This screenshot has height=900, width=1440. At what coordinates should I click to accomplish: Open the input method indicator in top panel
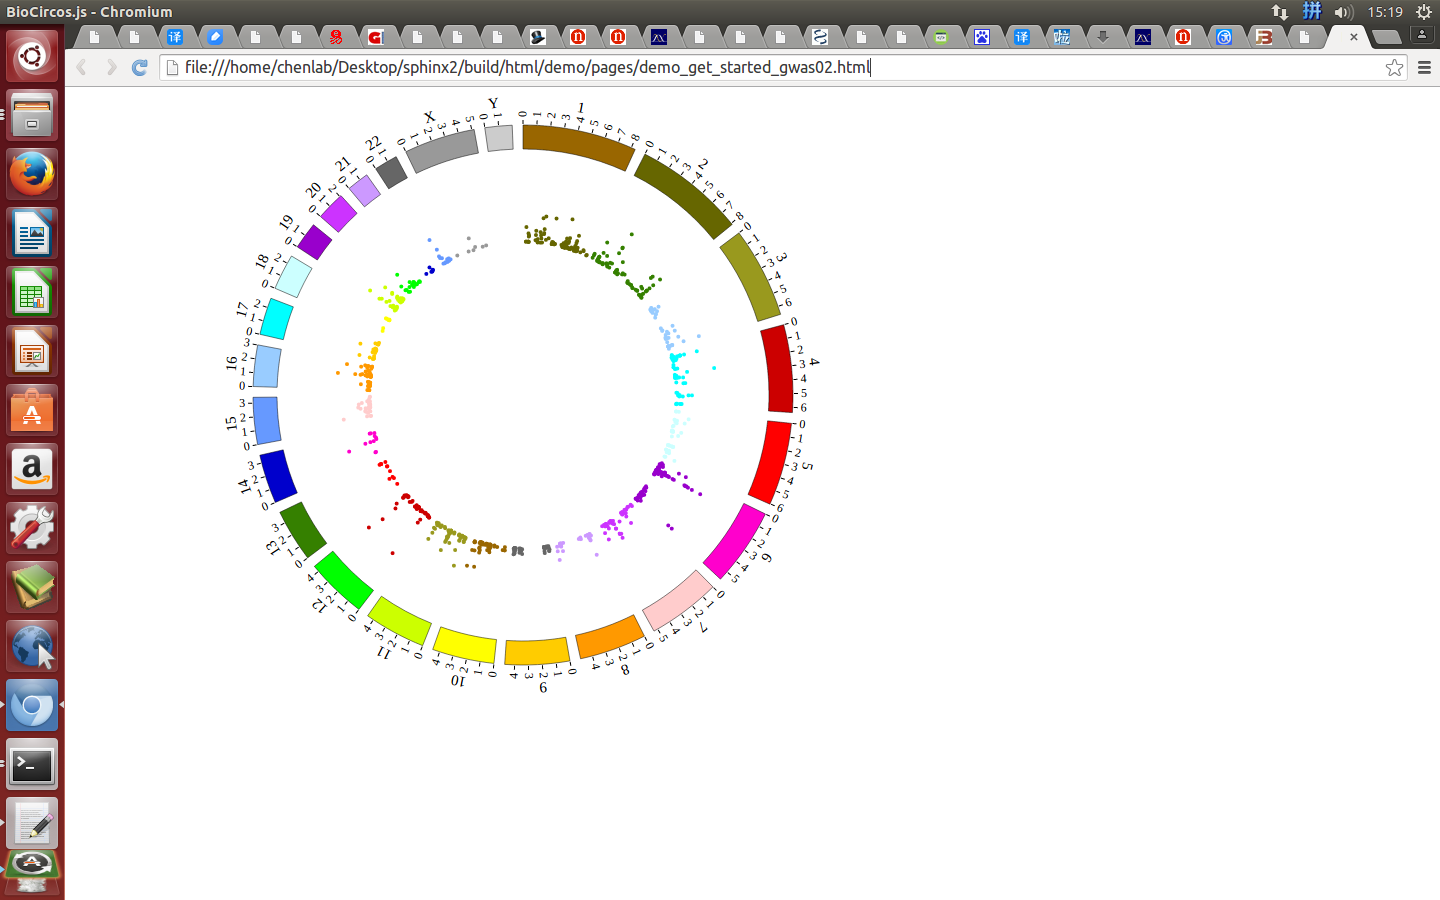[1312, 12]
